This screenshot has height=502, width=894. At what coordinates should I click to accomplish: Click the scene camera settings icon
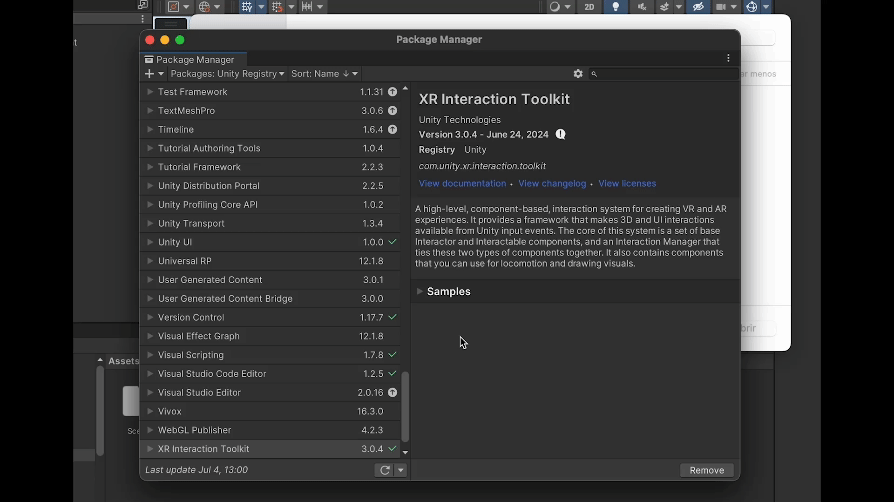(x=721, y=7)
